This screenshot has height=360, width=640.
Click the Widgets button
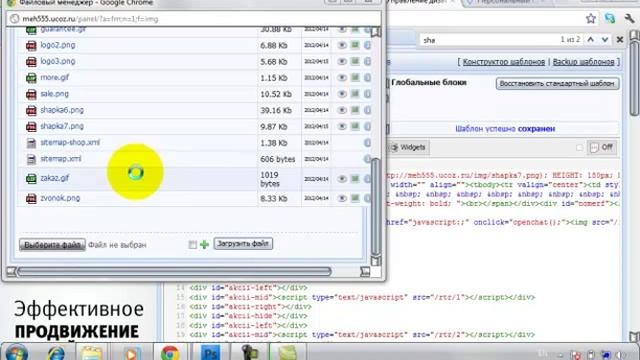coord(408,147)
